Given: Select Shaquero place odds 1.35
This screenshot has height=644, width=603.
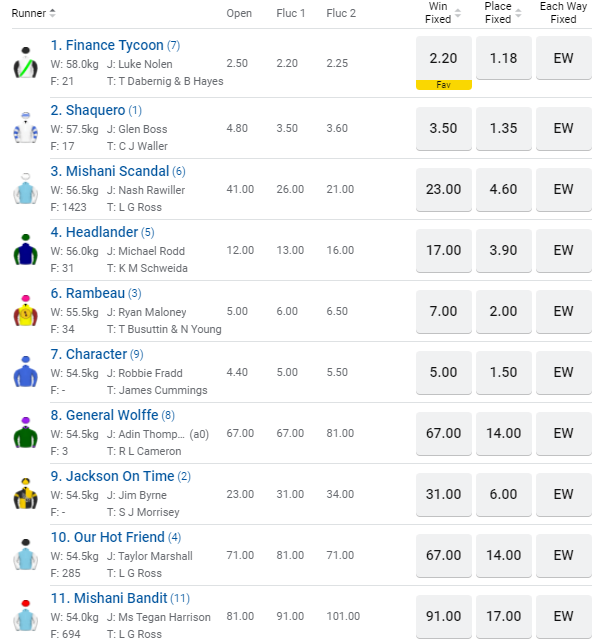Looking at the screenshot, I should point(504,128).
